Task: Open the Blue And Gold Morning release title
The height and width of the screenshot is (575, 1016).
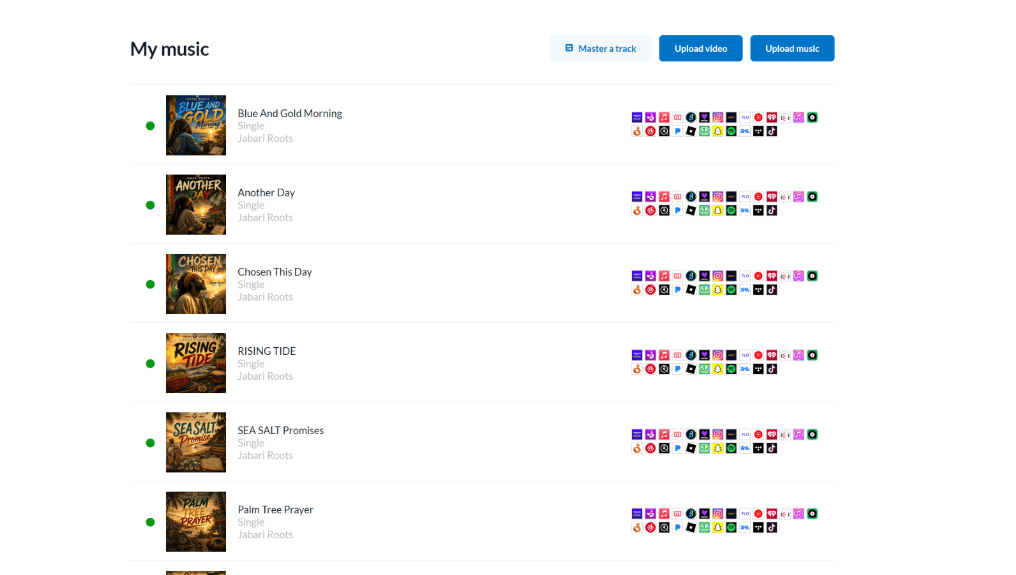Action: point(290,113)
